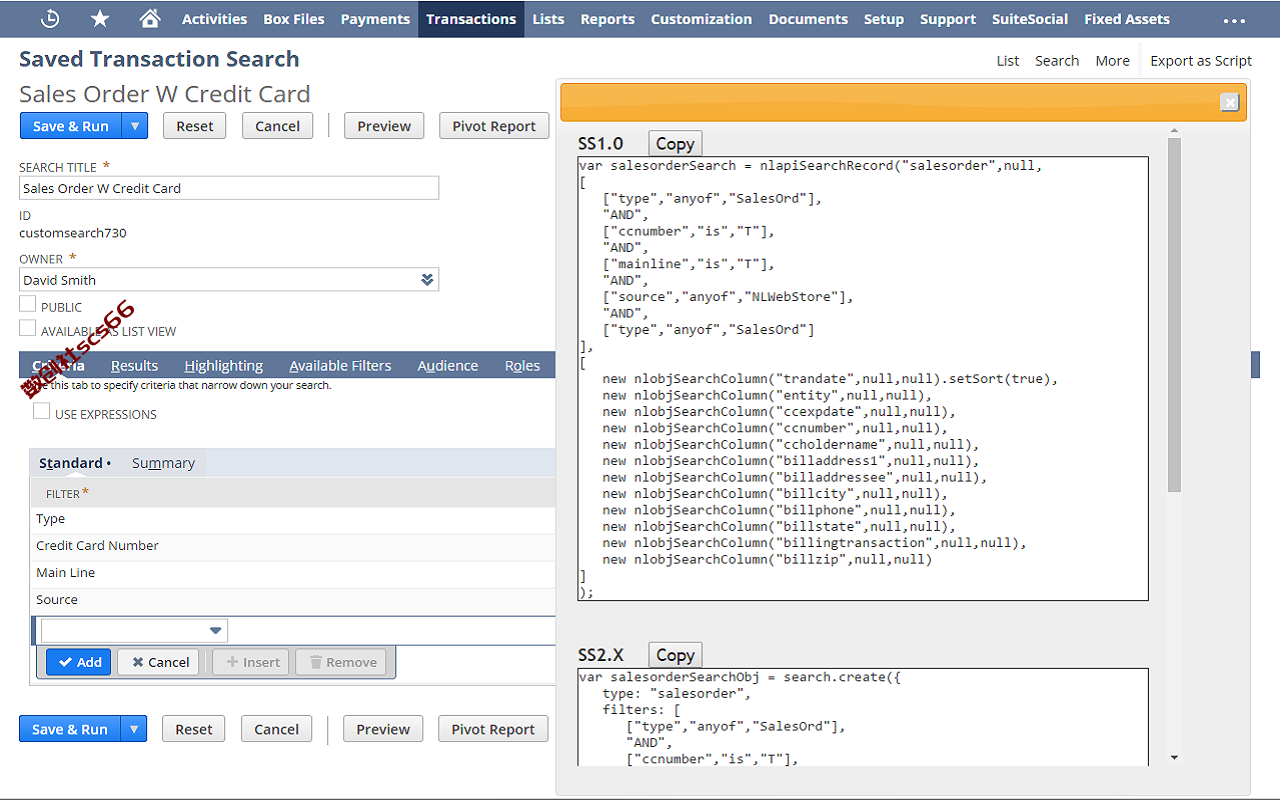This screenshot has width=1280, height=800.
Task: Open the More link
Action: tap(1112, 61)
